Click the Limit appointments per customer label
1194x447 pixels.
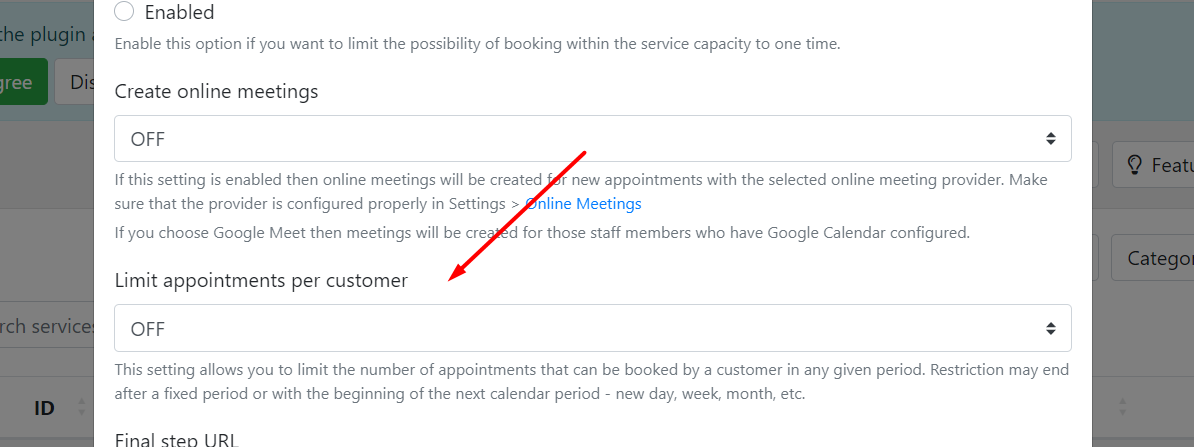pyautogui.click(x=261, y=281)
